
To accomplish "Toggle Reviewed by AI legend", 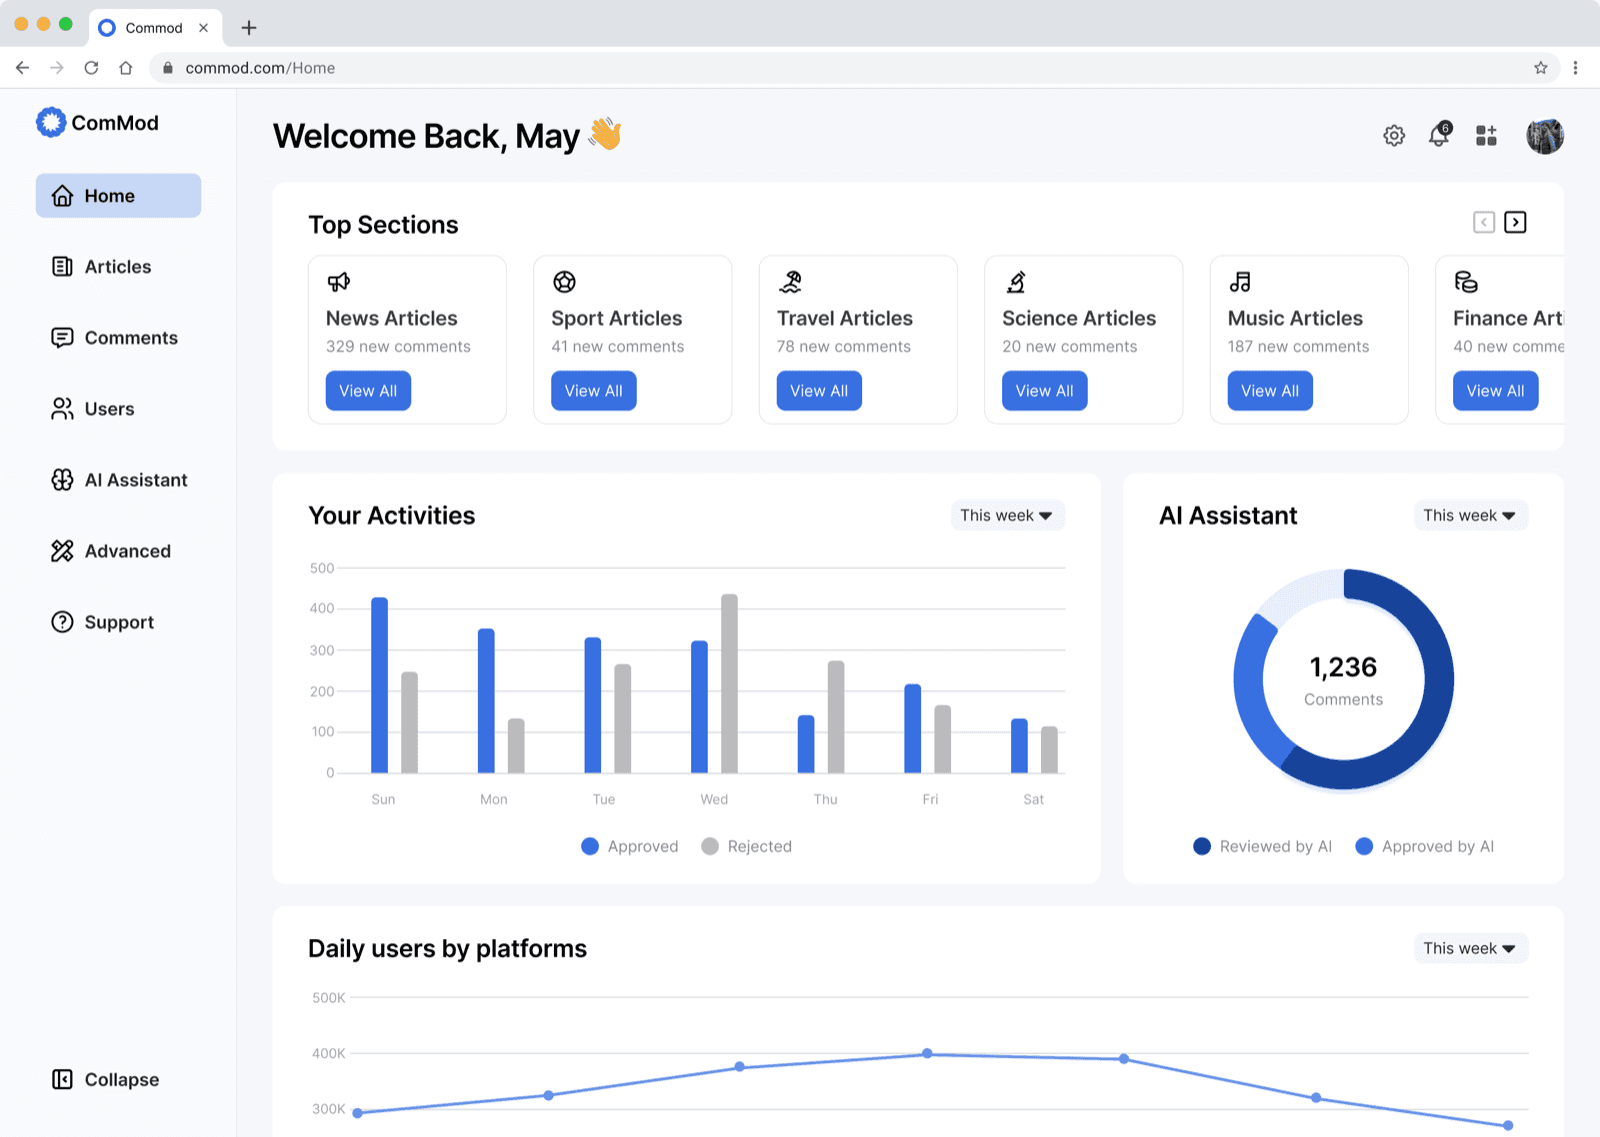I will [x=1263, y=847].
